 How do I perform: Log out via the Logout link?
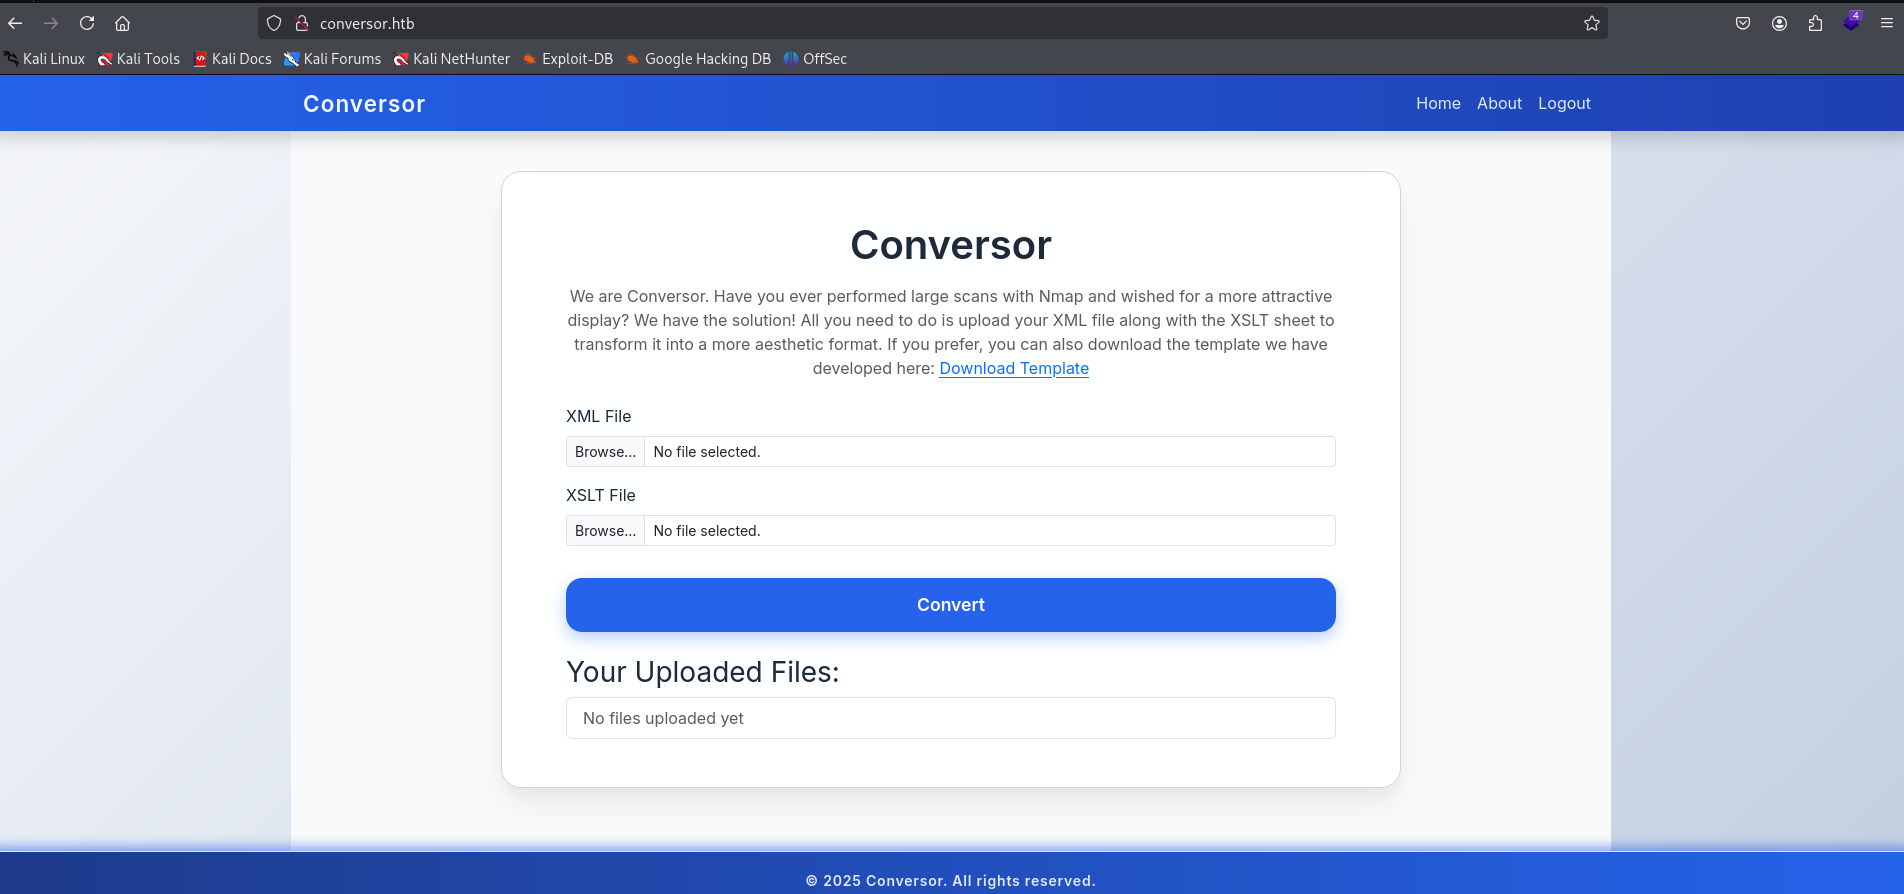(x=1564, y=103)
